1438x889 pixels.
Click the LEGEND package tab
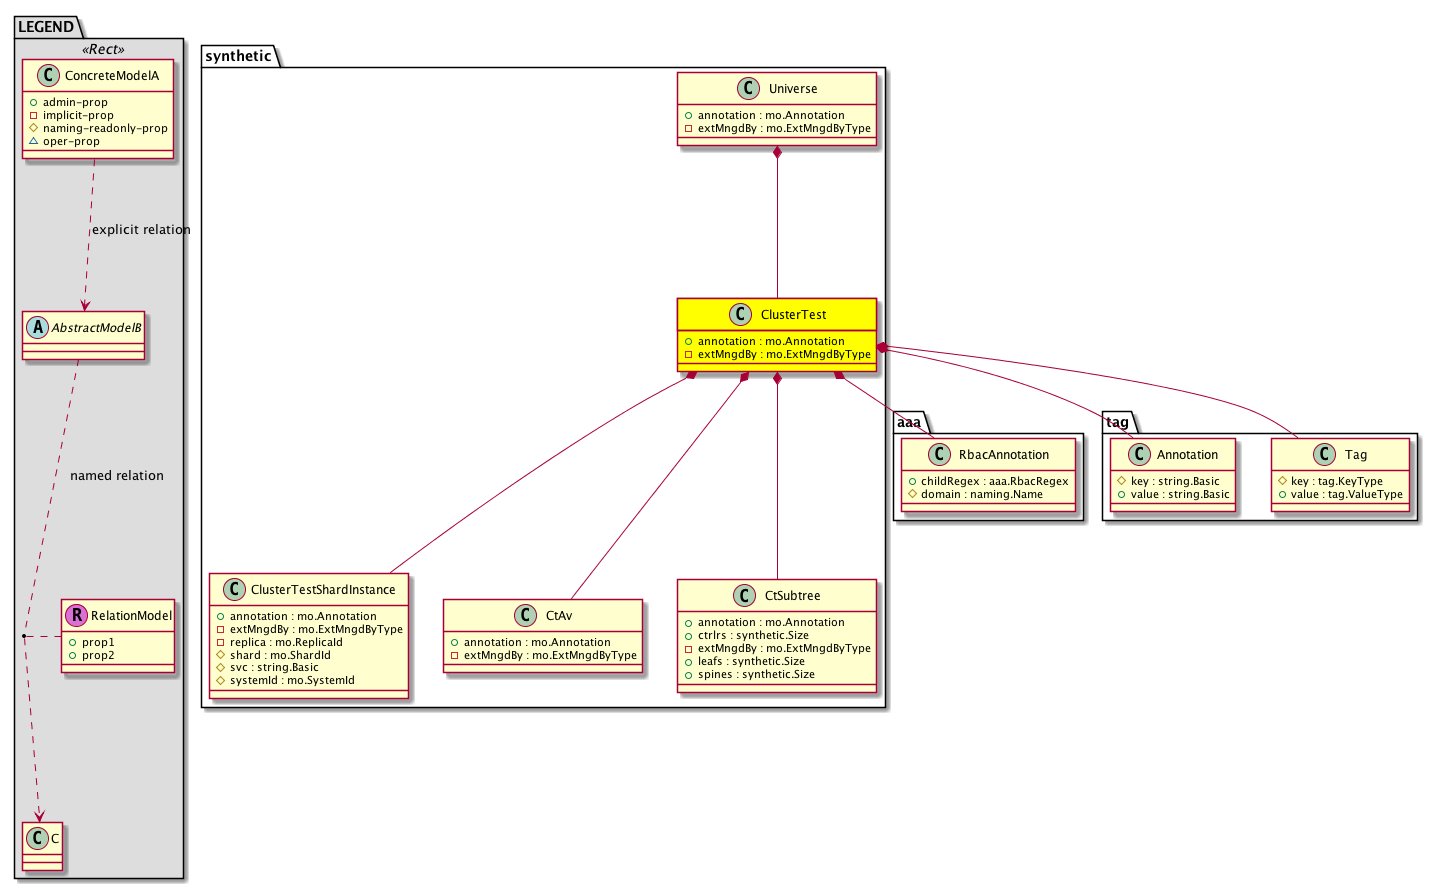(x=46, y=27)
